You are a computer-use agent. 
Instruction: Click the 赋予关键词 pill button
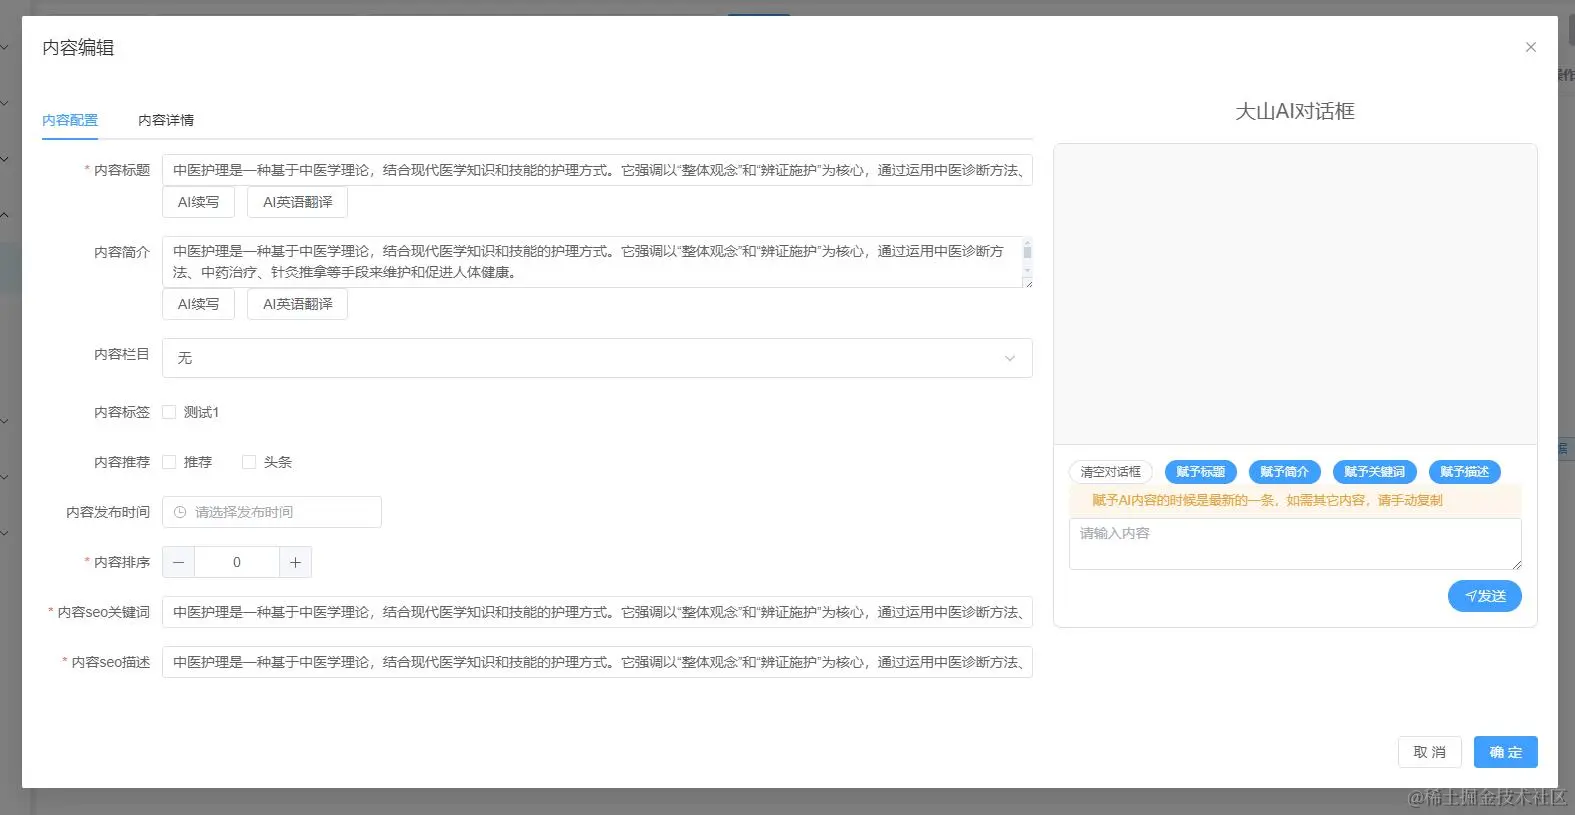pos(1375,472)
